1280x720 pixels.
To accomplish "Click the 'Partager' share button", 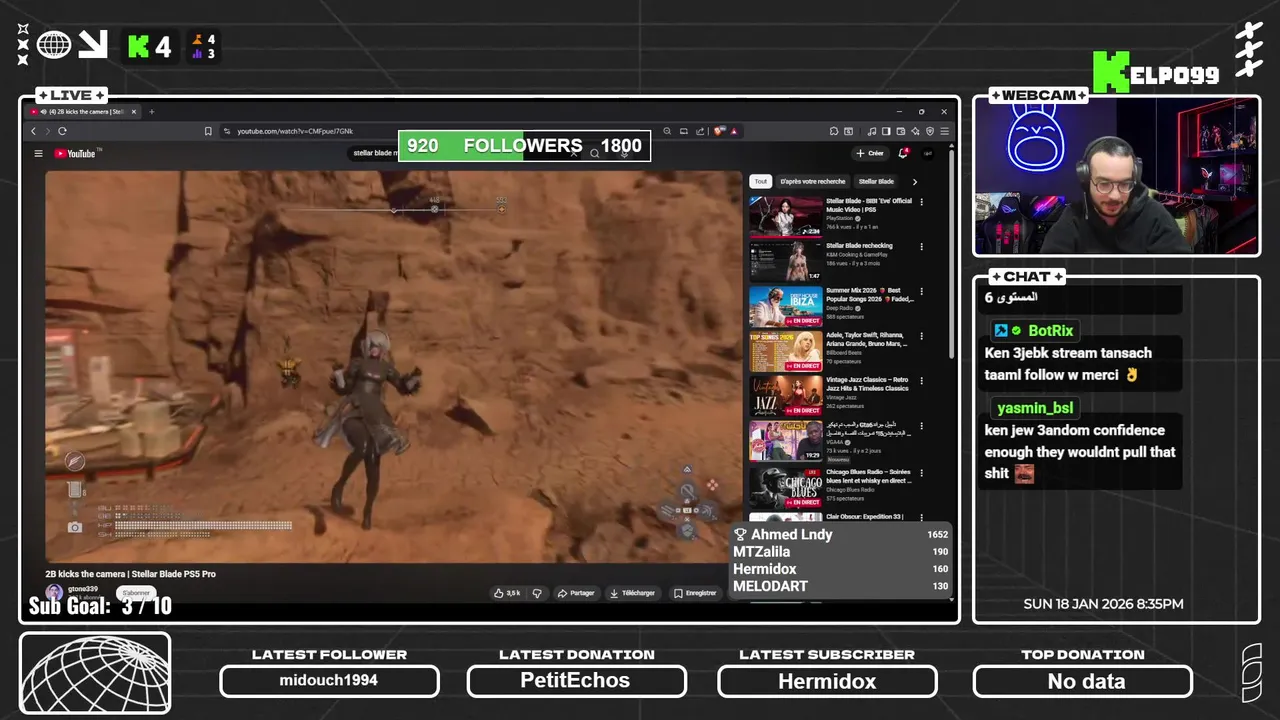I will (576, 593).
